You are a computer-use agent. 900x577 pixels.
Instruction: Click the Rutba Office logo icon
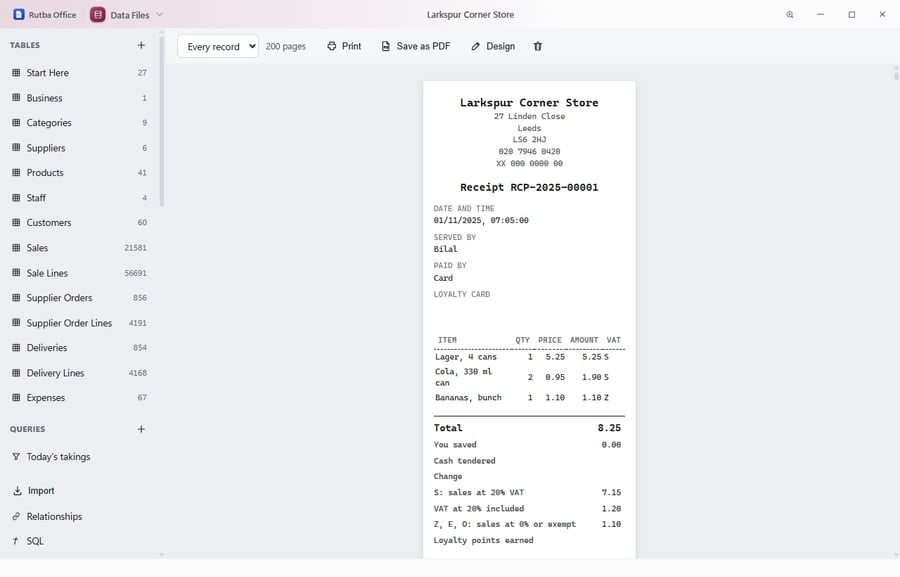[19, 14]
